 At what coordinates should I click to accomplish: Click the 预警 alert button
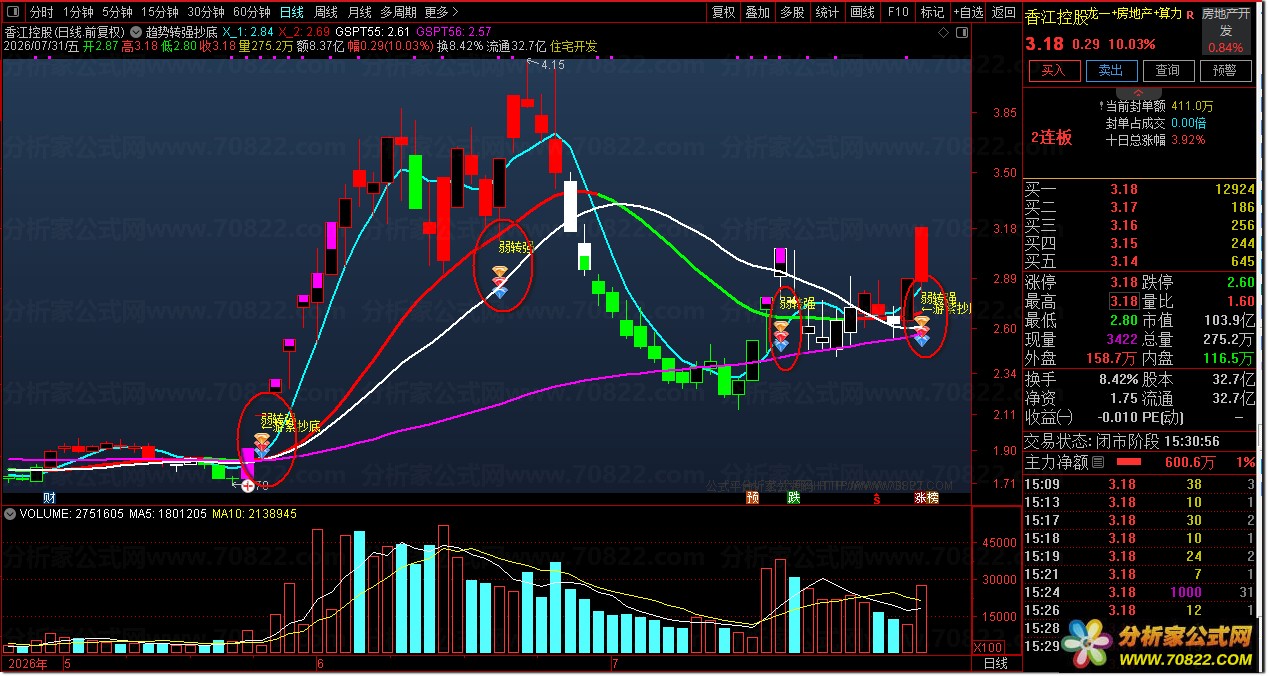click(x=1225, y=71)
